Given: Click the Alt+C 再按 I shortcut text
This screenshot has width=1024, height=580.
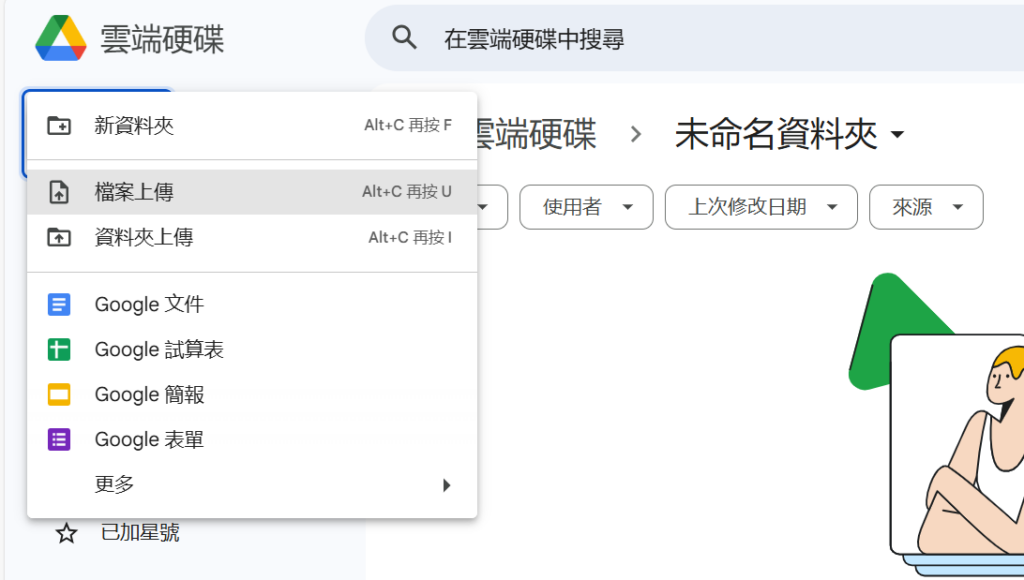Looking at the screenshot, I should (x=410, y=237).
